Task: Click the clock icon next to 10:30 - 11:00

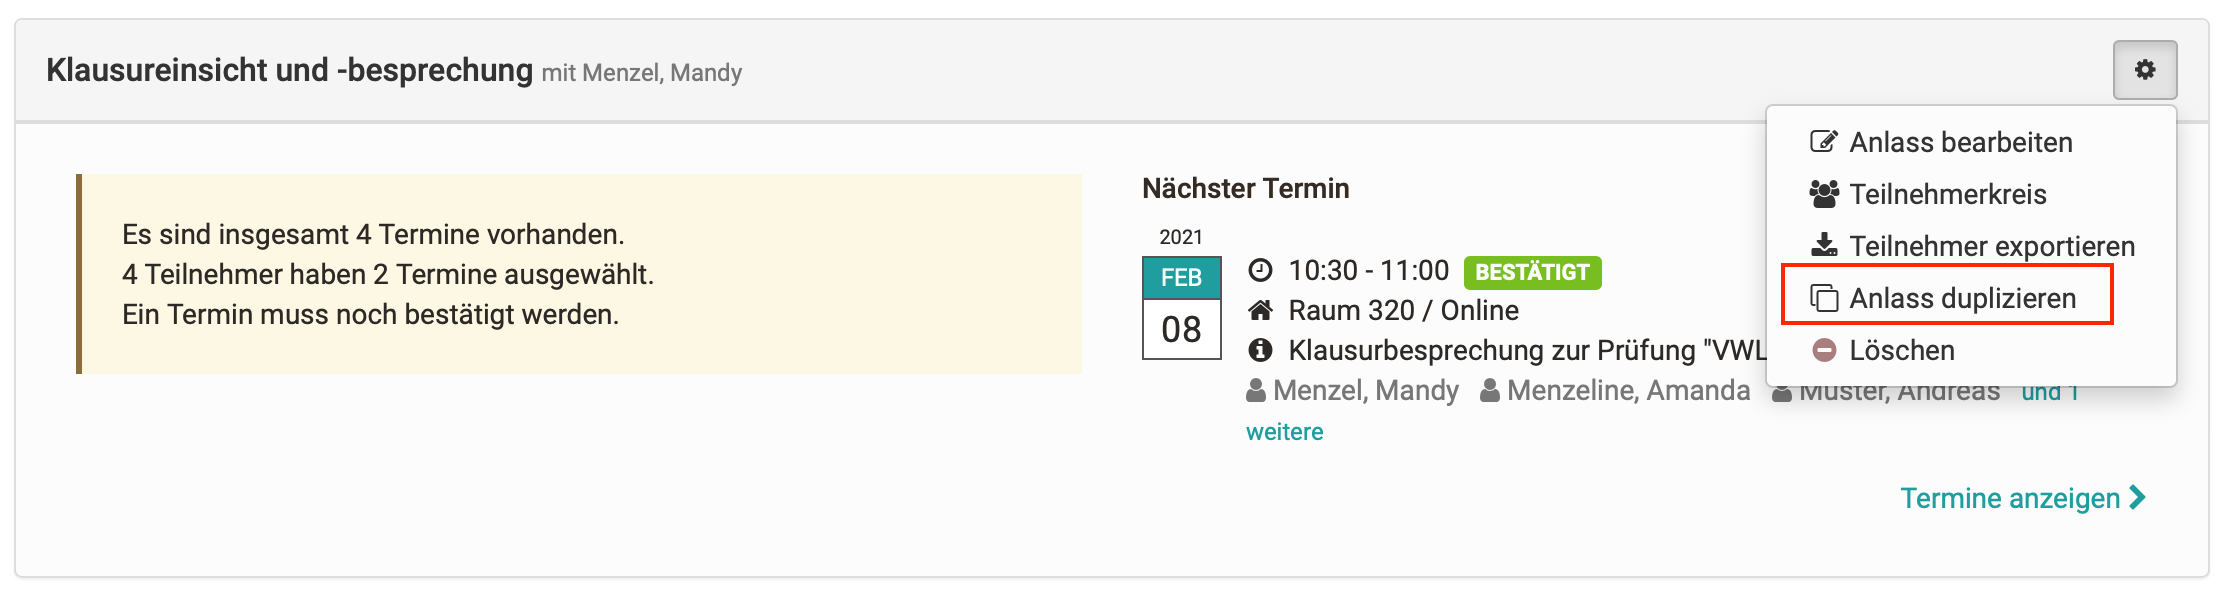Action: [x=1260, y=270]
